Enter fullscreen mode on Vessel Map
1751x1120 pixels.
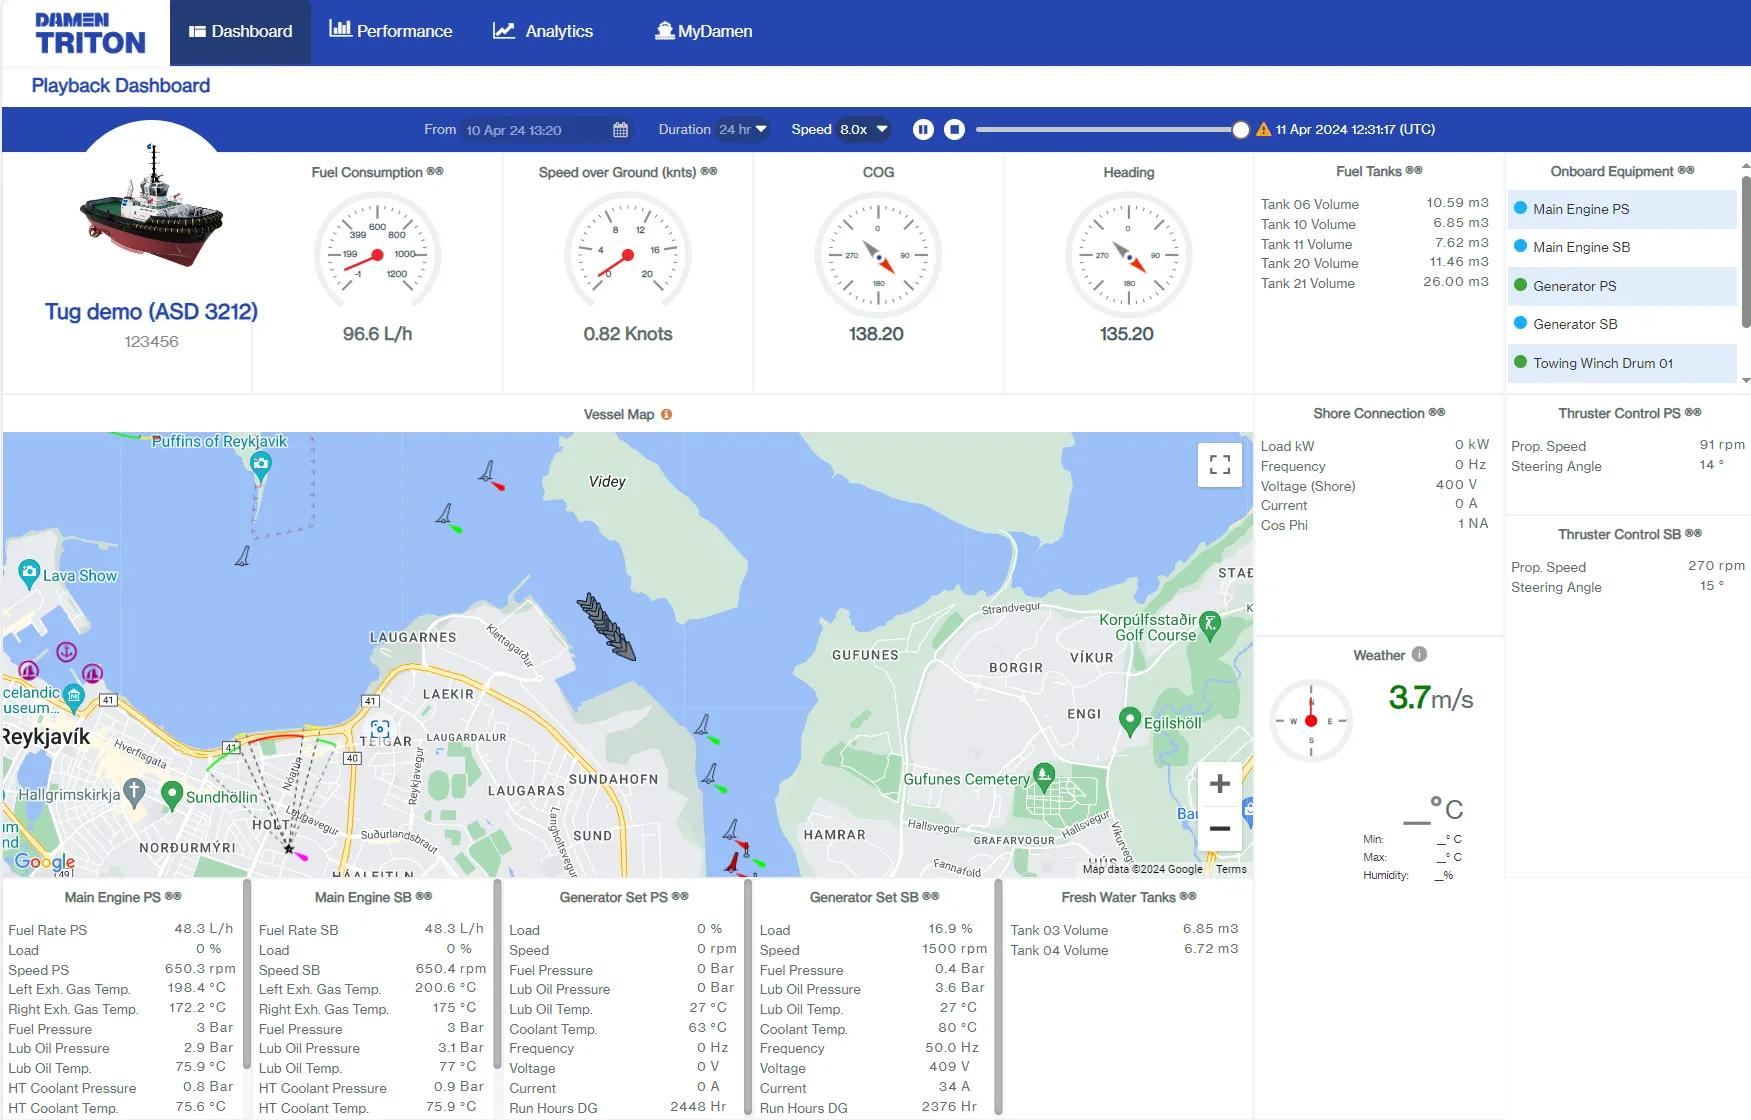[x=1219, y=465]
